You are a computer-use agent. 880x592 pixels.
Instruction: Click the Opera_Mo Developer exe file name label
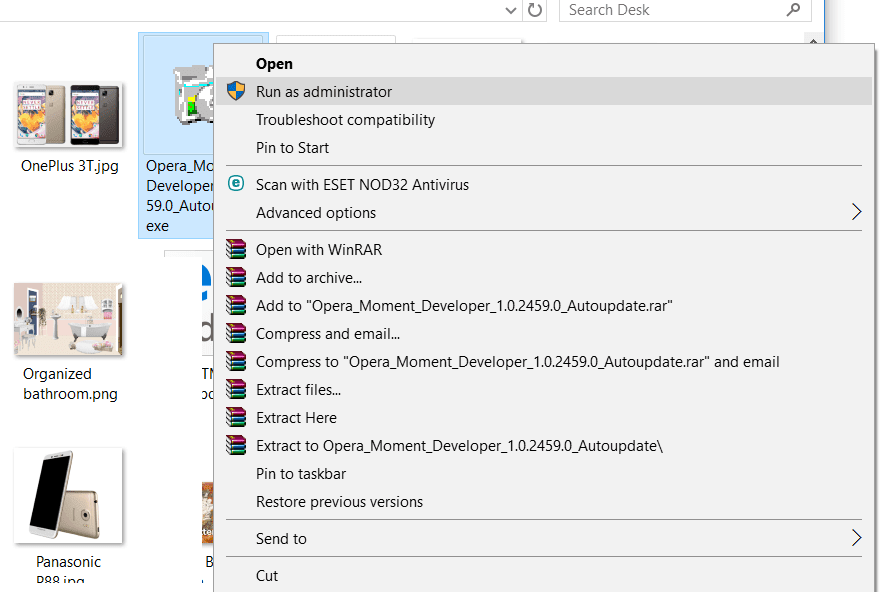pyautogui.click(x=180, y=196)
